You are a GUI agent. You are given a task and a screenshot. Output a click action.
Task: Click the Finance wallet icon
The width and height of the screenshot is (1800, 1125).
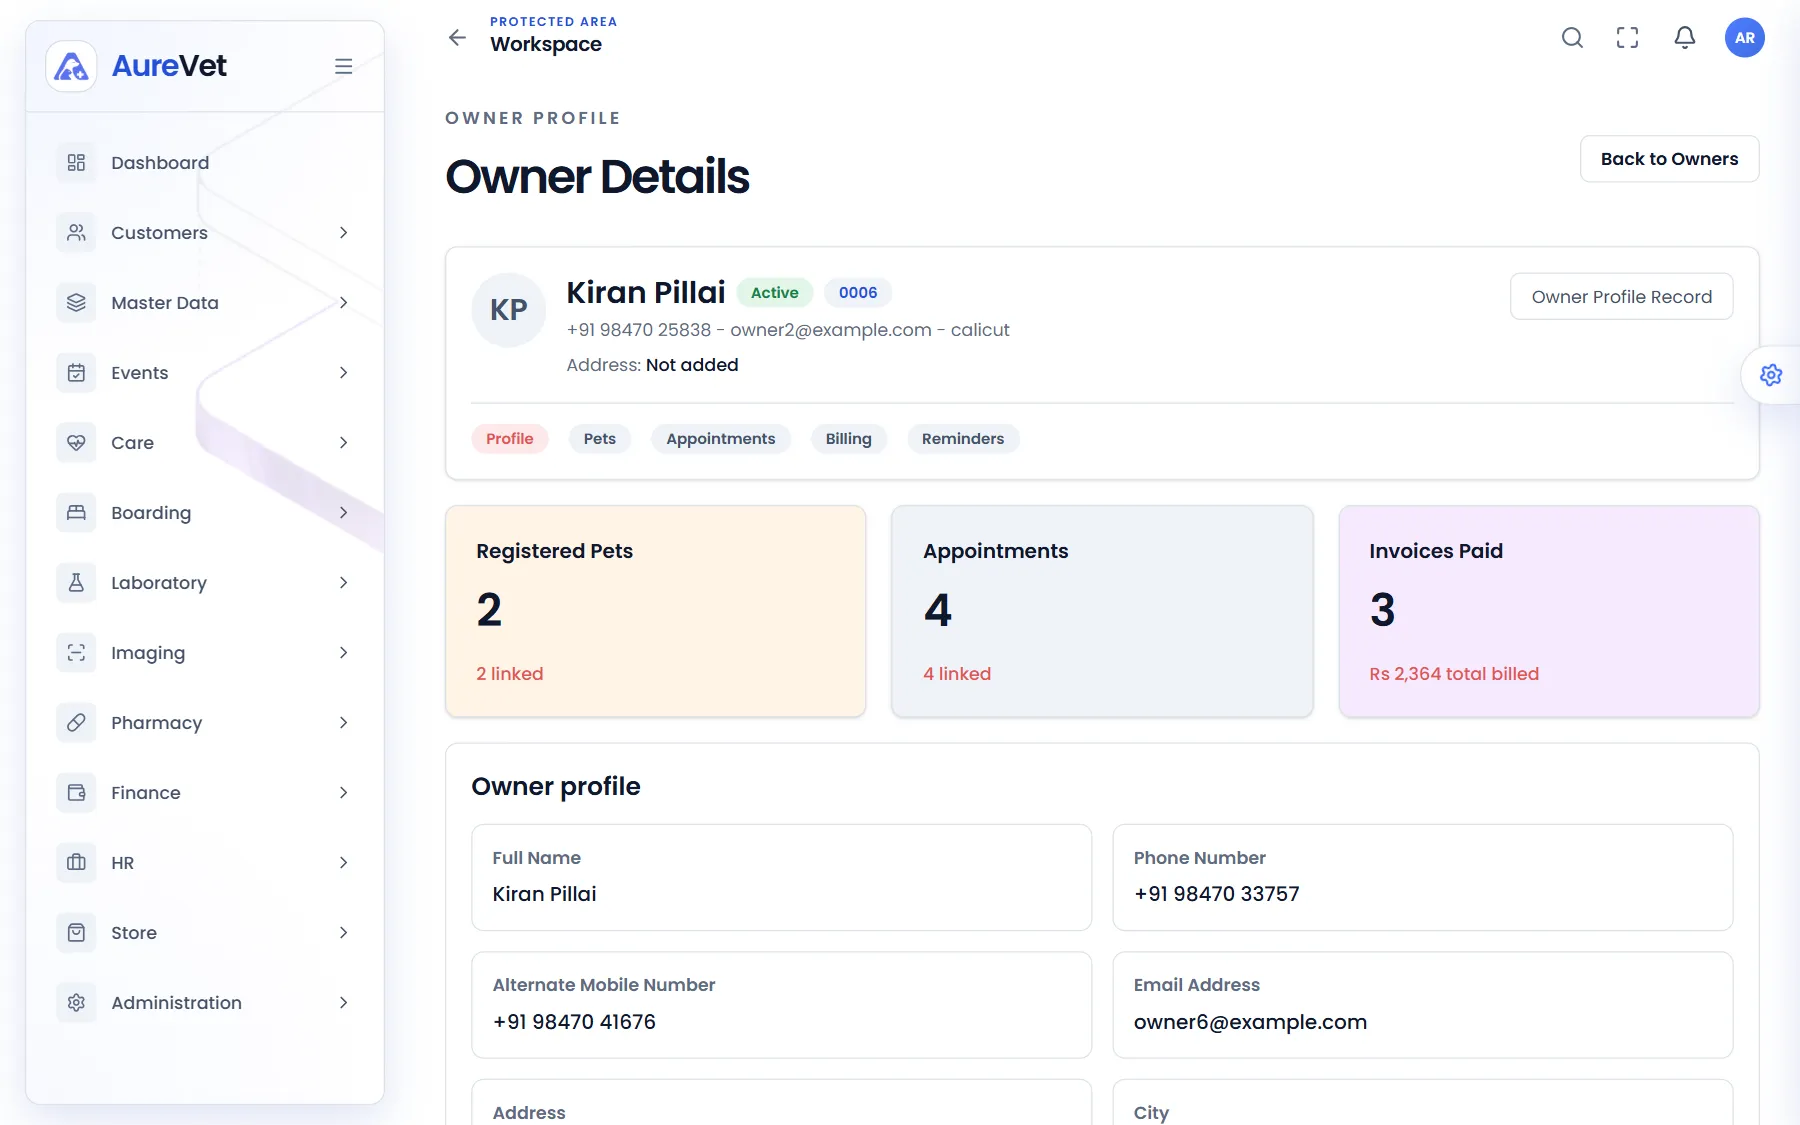(76, 792)
